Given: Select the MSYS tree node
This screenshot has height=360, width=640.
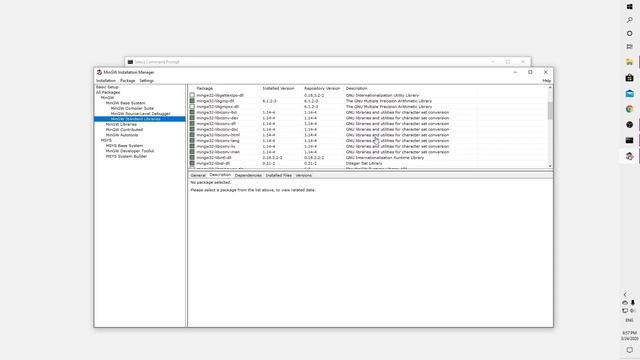Looking at the screenshot, I should (x=106, y=140).
